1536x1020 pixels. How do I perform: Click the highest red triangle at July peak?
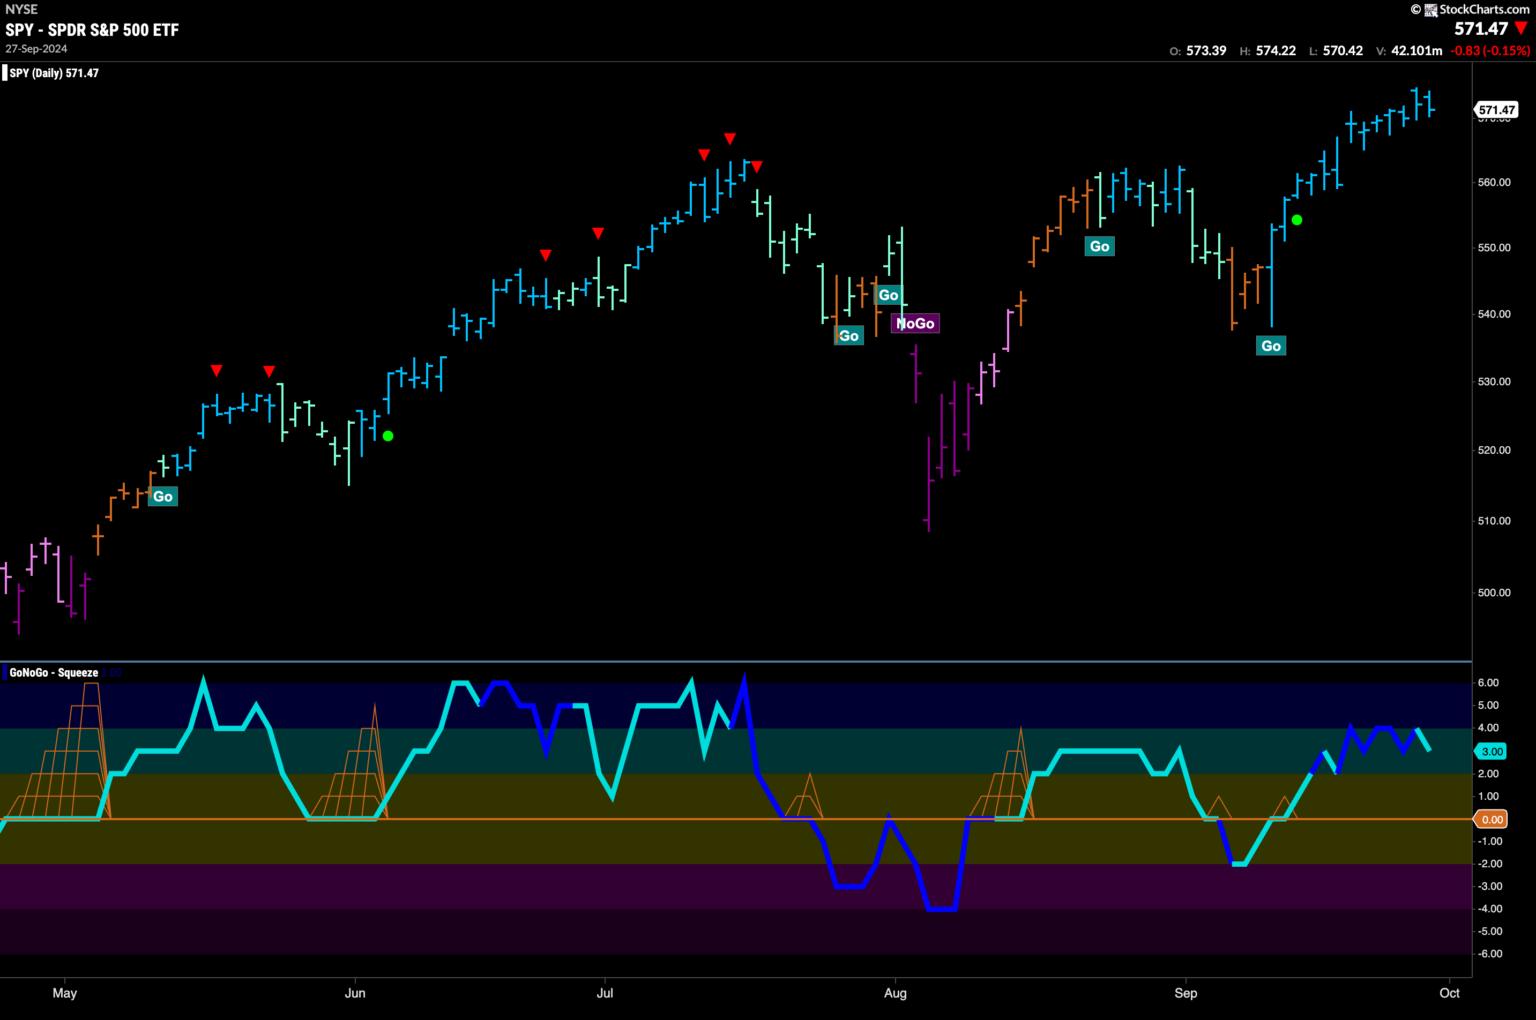(730, 138)
